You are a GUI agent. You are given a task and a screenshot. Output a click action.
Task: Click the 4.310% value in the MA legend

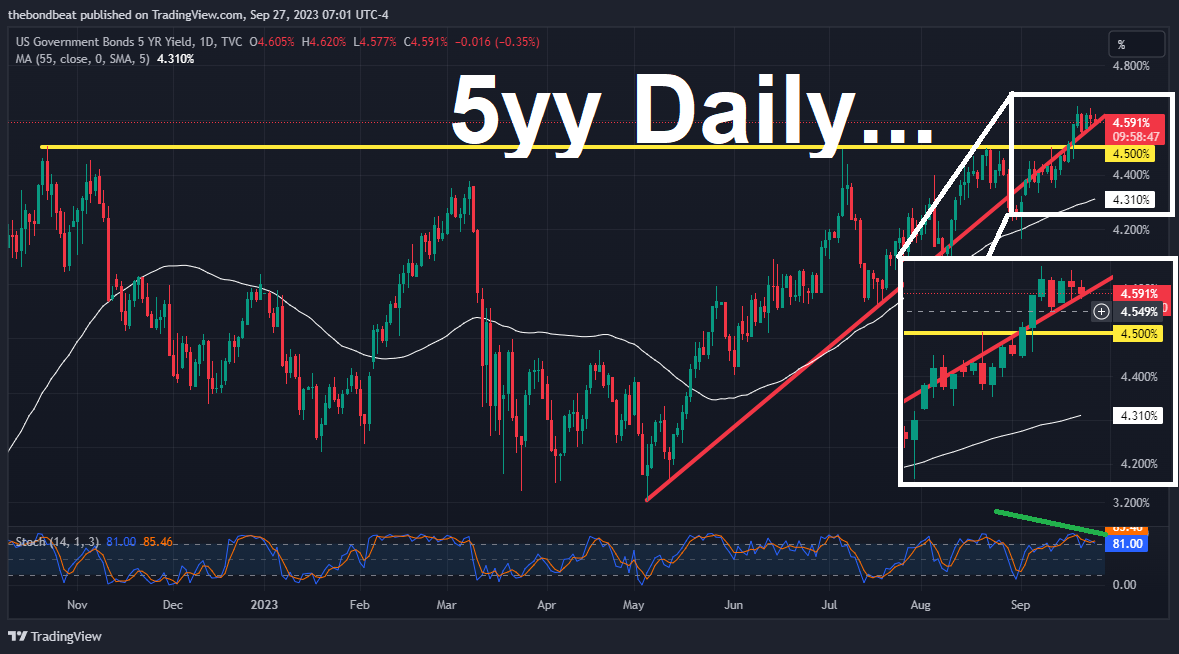pyautogui.click(x=175, y=59)
